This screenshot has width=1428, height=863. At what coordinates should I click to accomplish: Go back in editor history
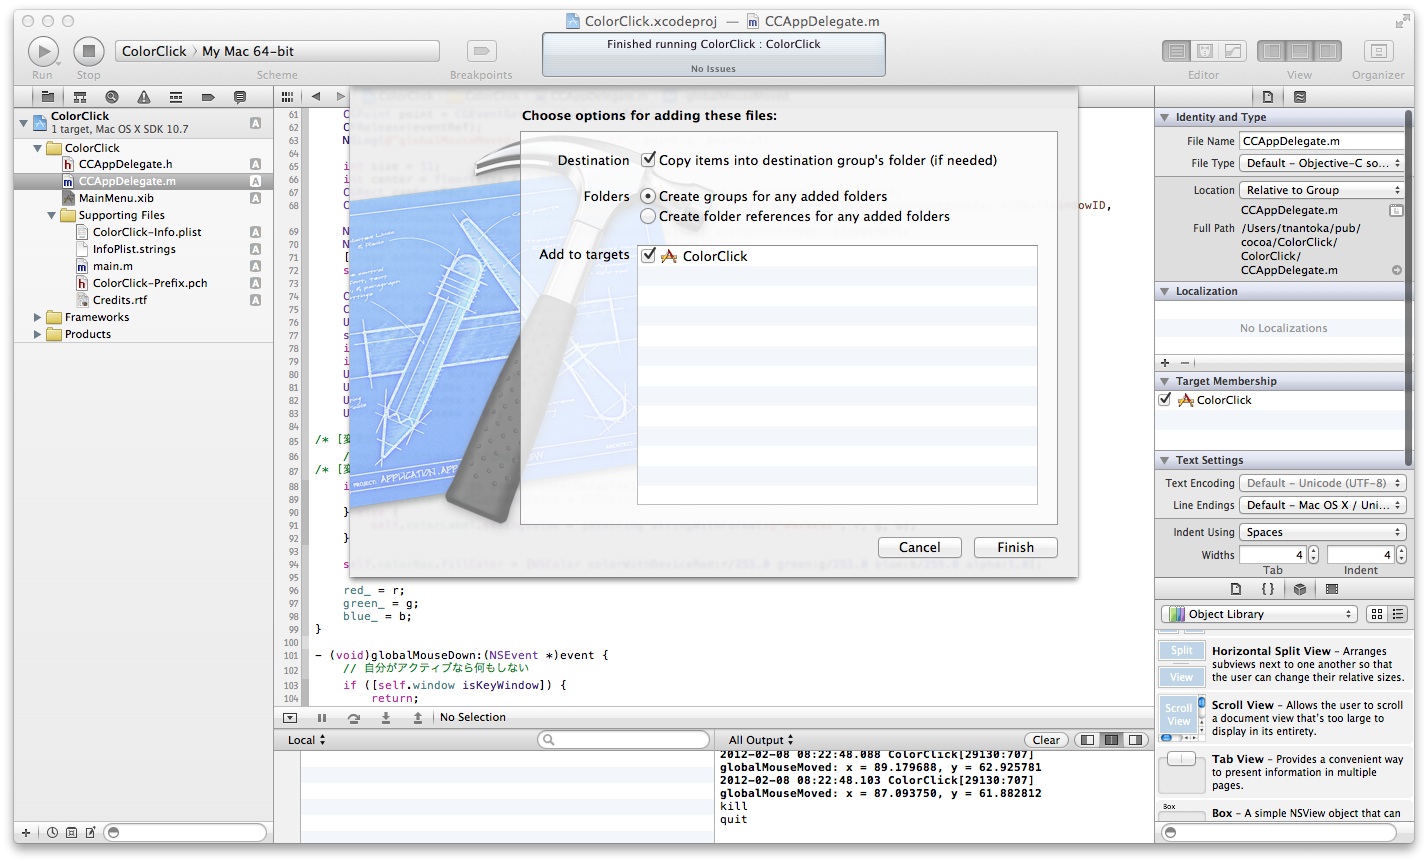(316, 97)
